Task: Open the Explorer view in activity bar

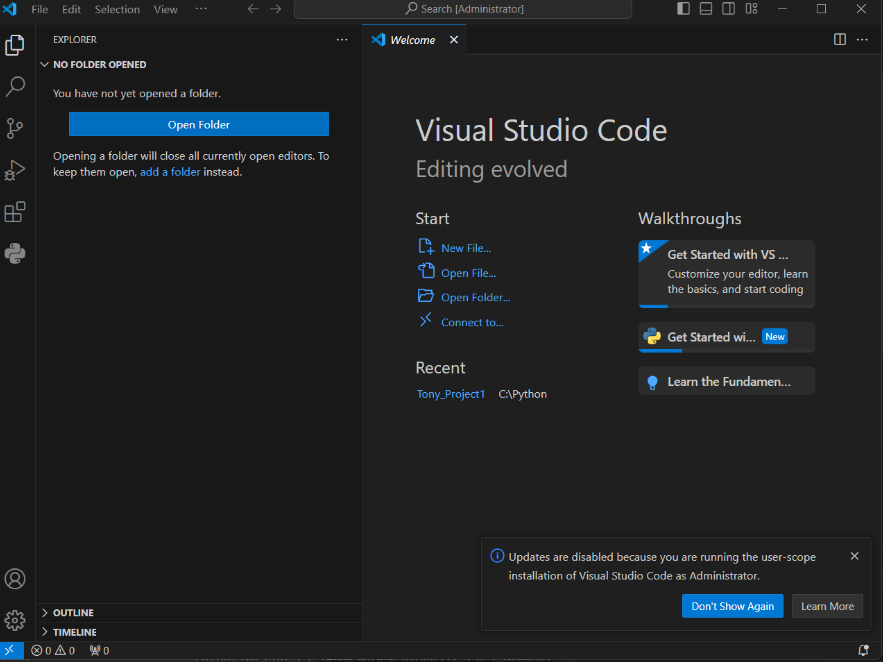Action: (x=15, y=45)
